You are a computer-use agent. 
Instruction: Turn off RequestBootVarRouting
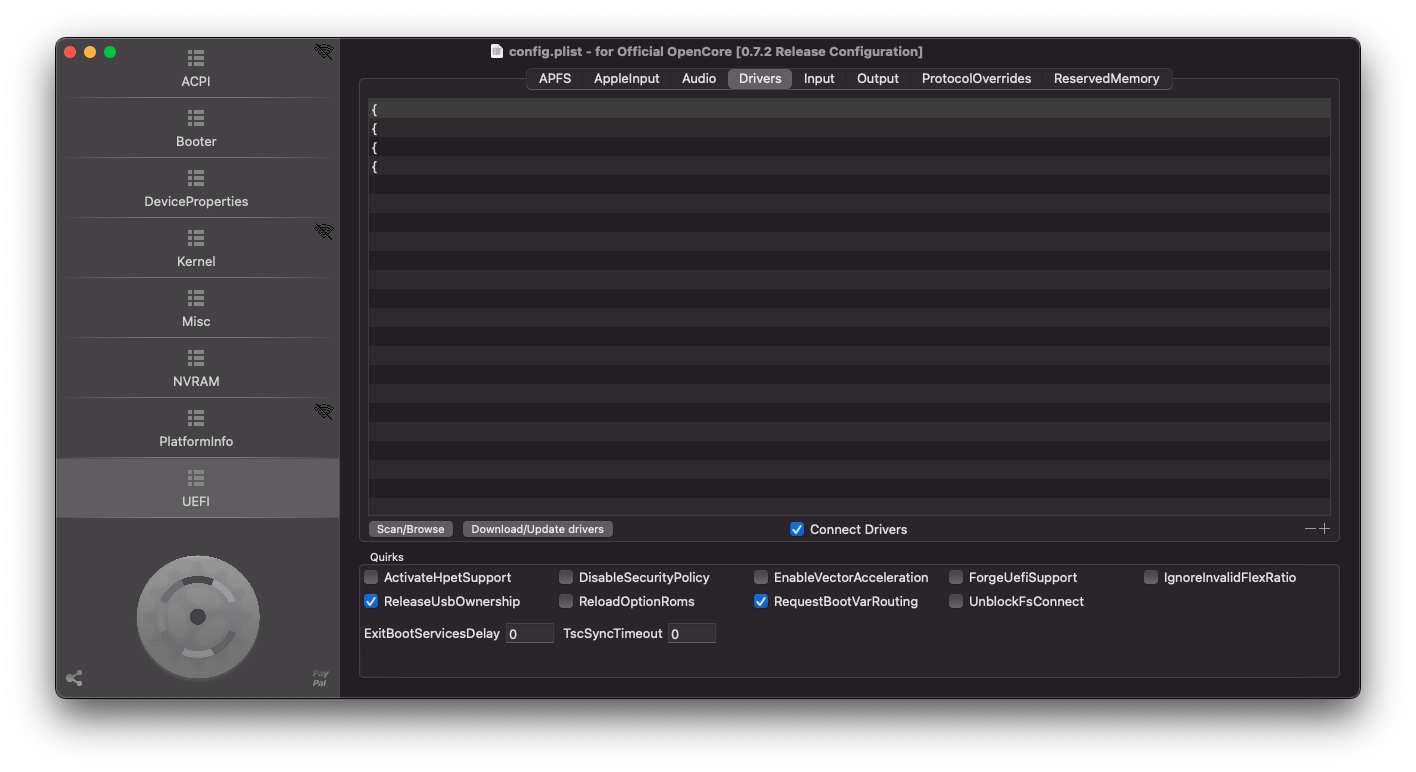point(761,601)
